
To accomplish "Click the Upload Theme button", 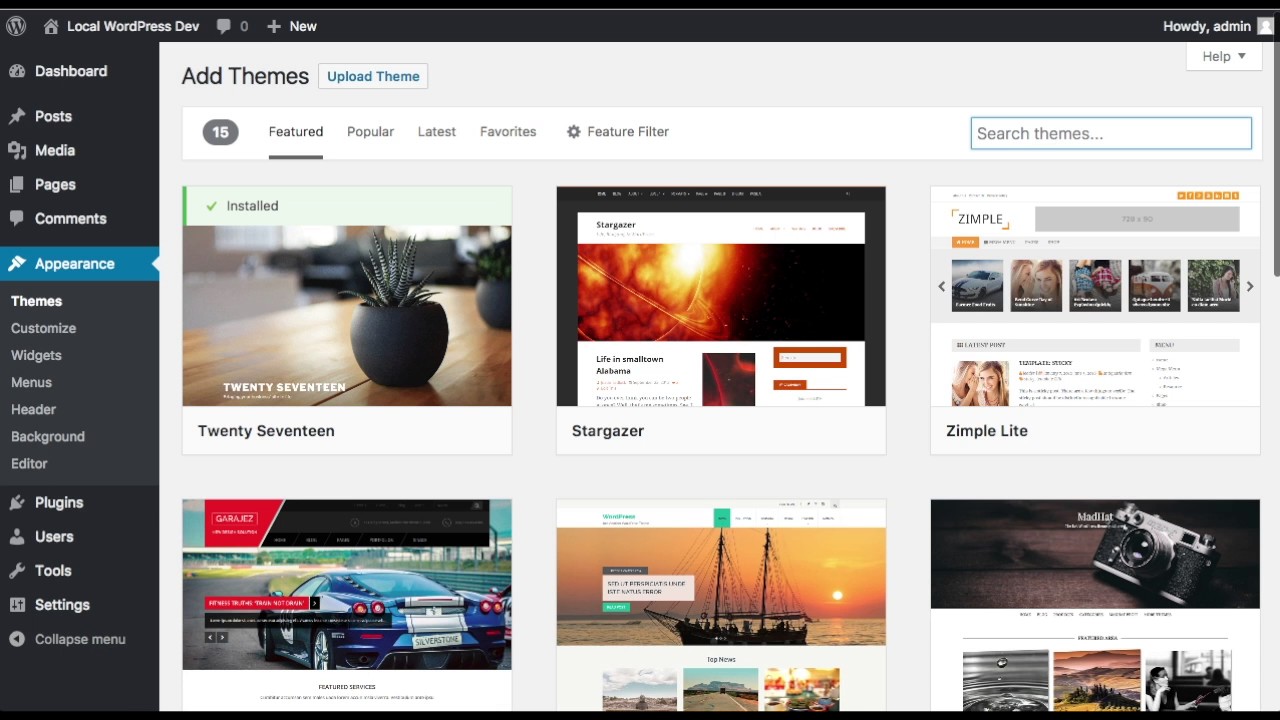I will click(x=373, y=76).
